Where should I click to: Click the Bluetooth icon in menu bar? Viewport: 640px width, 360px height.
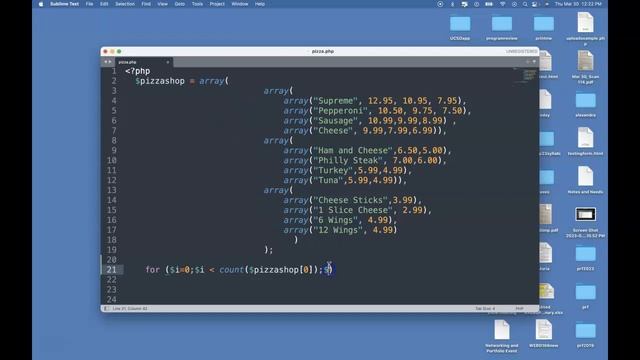(452, 4)
